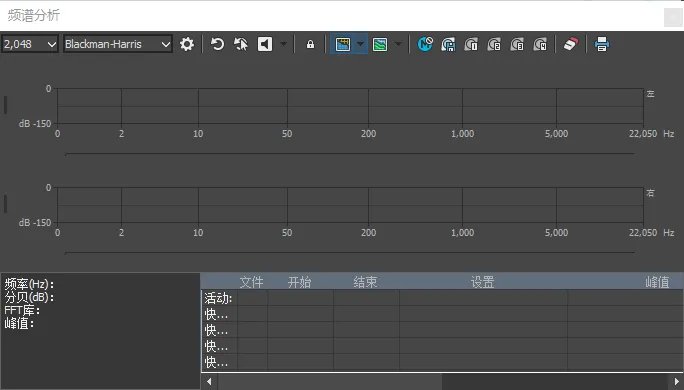Click the refresh spectrum icon
The image size is (684, 390).
click(217, 44)
